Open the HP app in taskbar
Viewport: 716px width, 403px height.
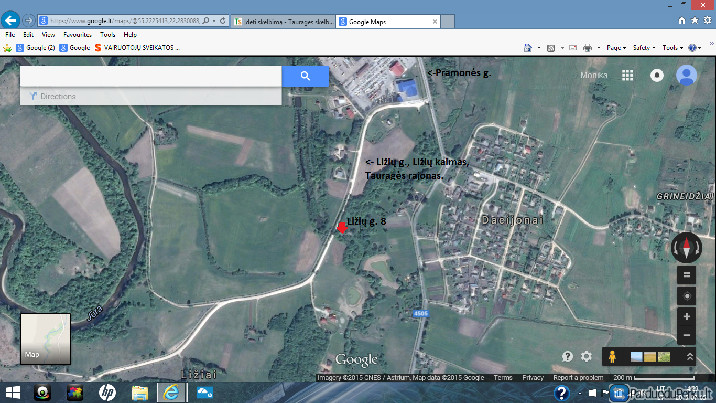pos(107,393)
